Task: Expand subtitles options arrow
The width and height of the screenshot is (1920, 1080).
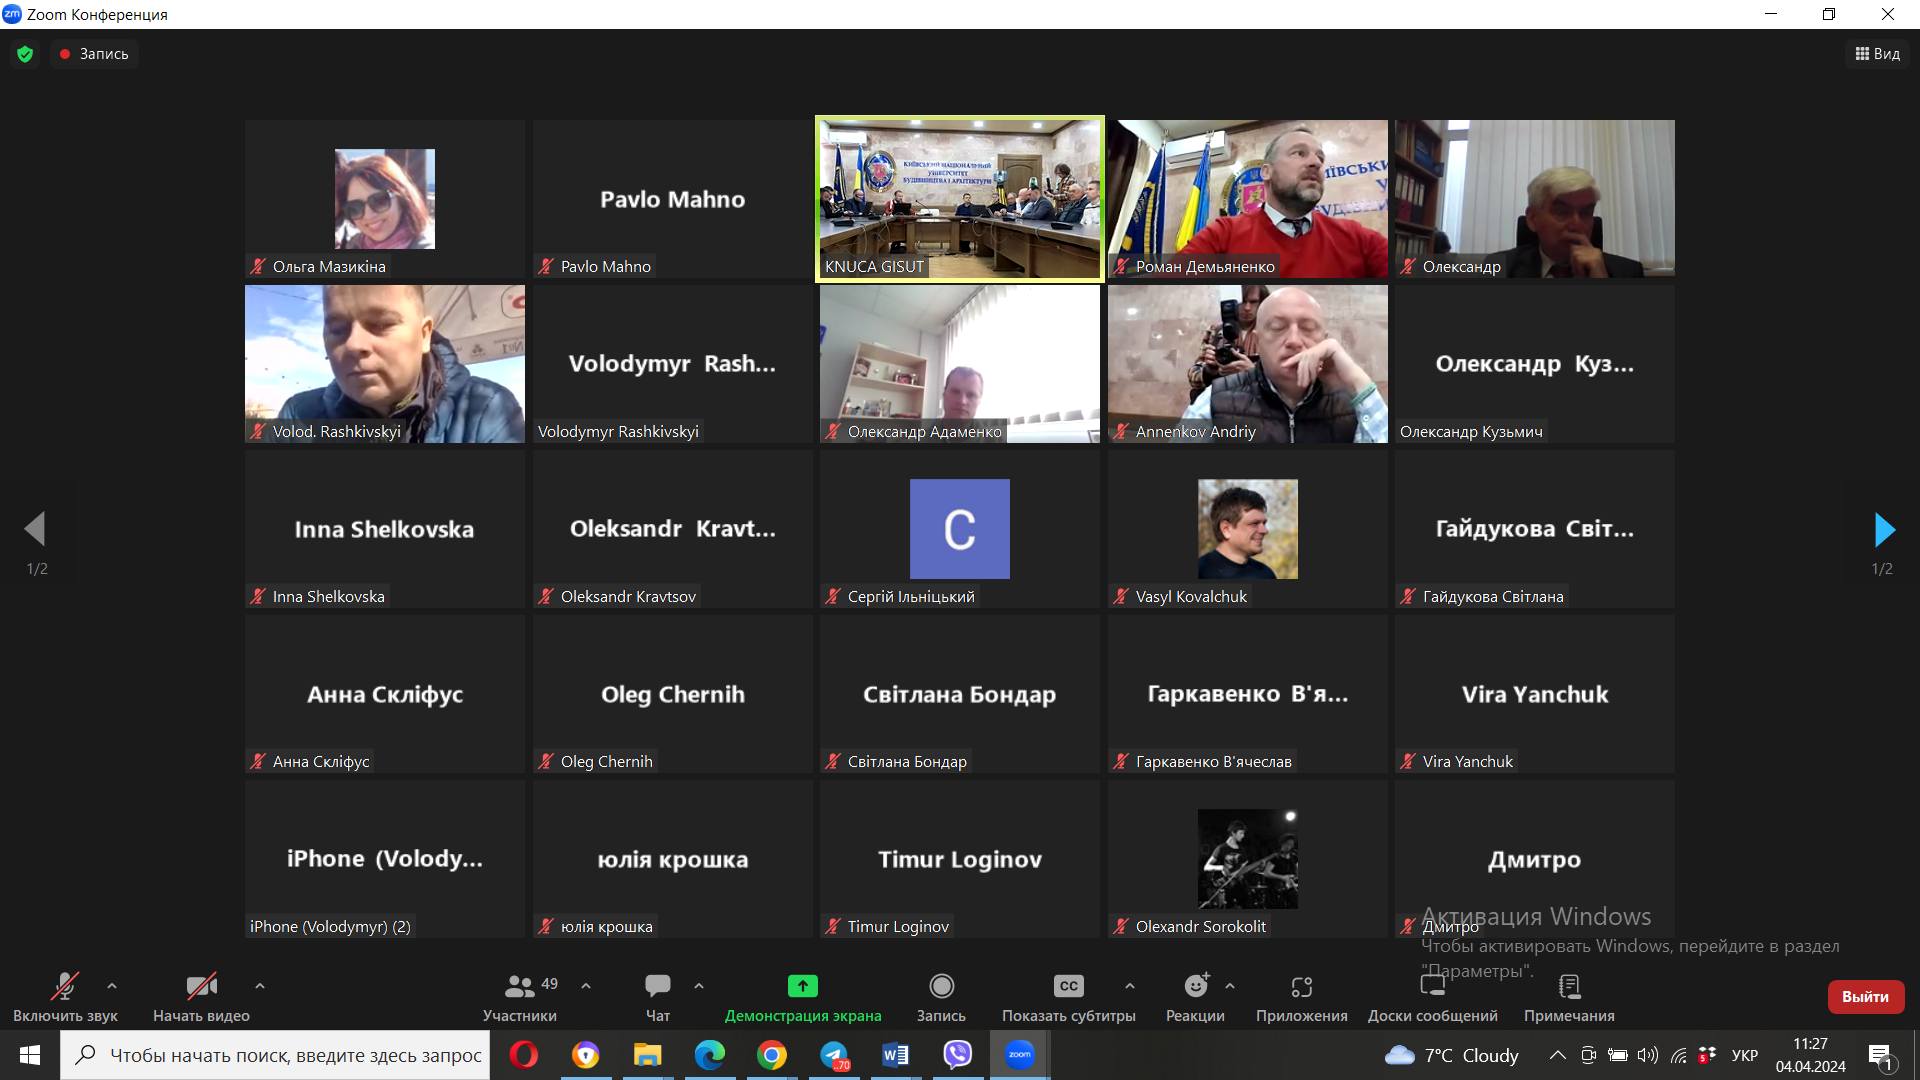Action: 1130,986
